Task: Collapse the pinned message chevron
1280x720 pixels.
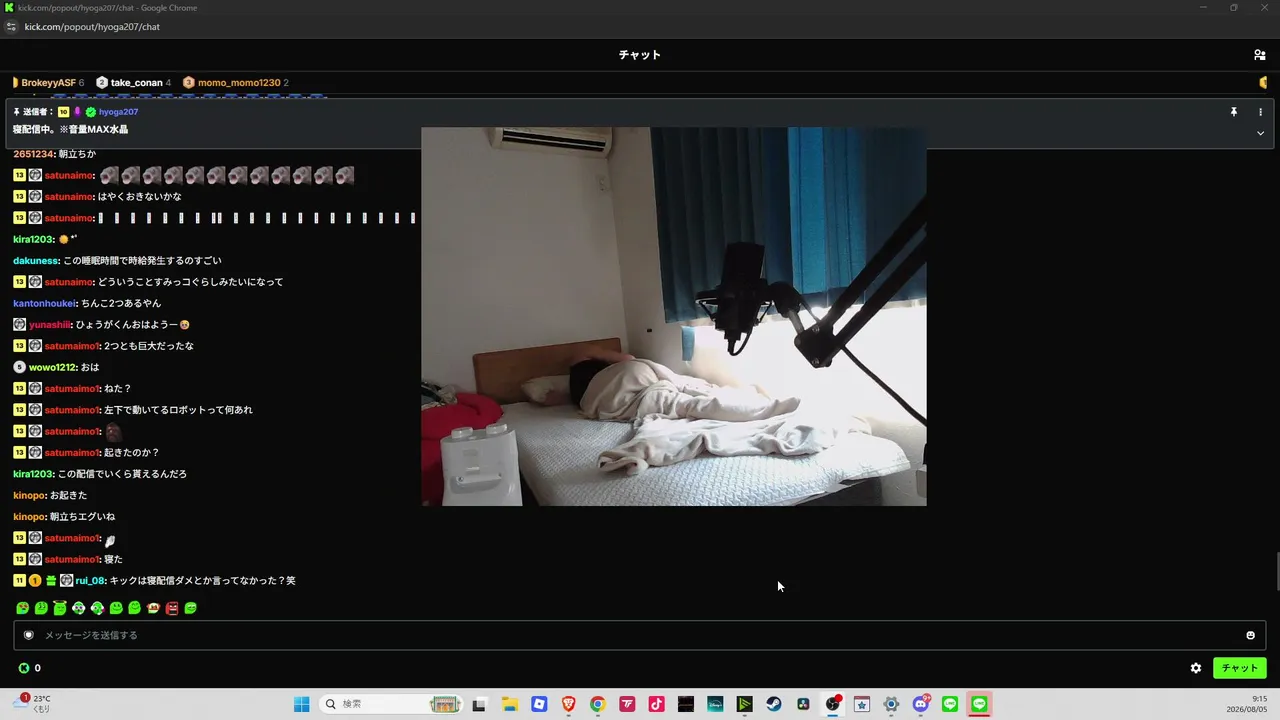Action: pos(1260,133)
